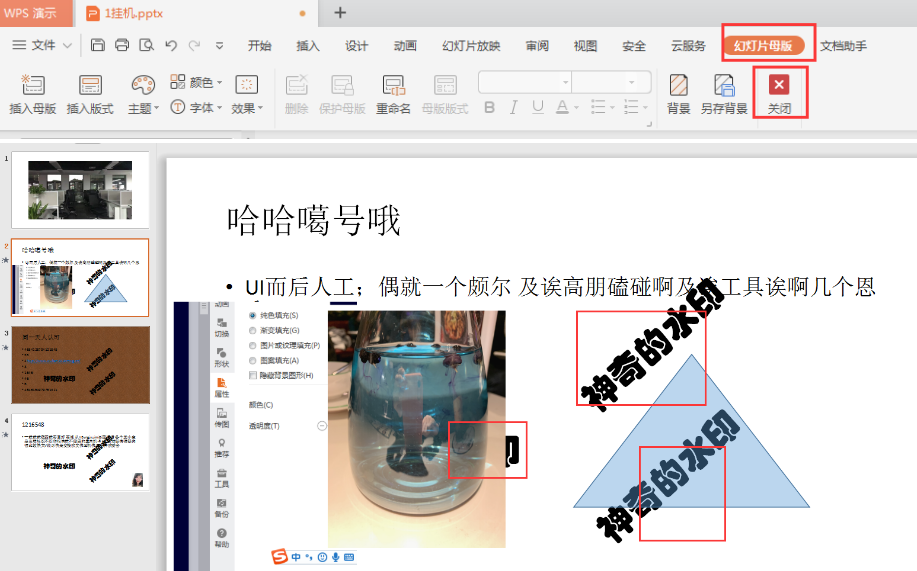Close master view with the 关闭 button
Image resolution: width=917 pixels, height=571 pixels.
tap(780, 93)
